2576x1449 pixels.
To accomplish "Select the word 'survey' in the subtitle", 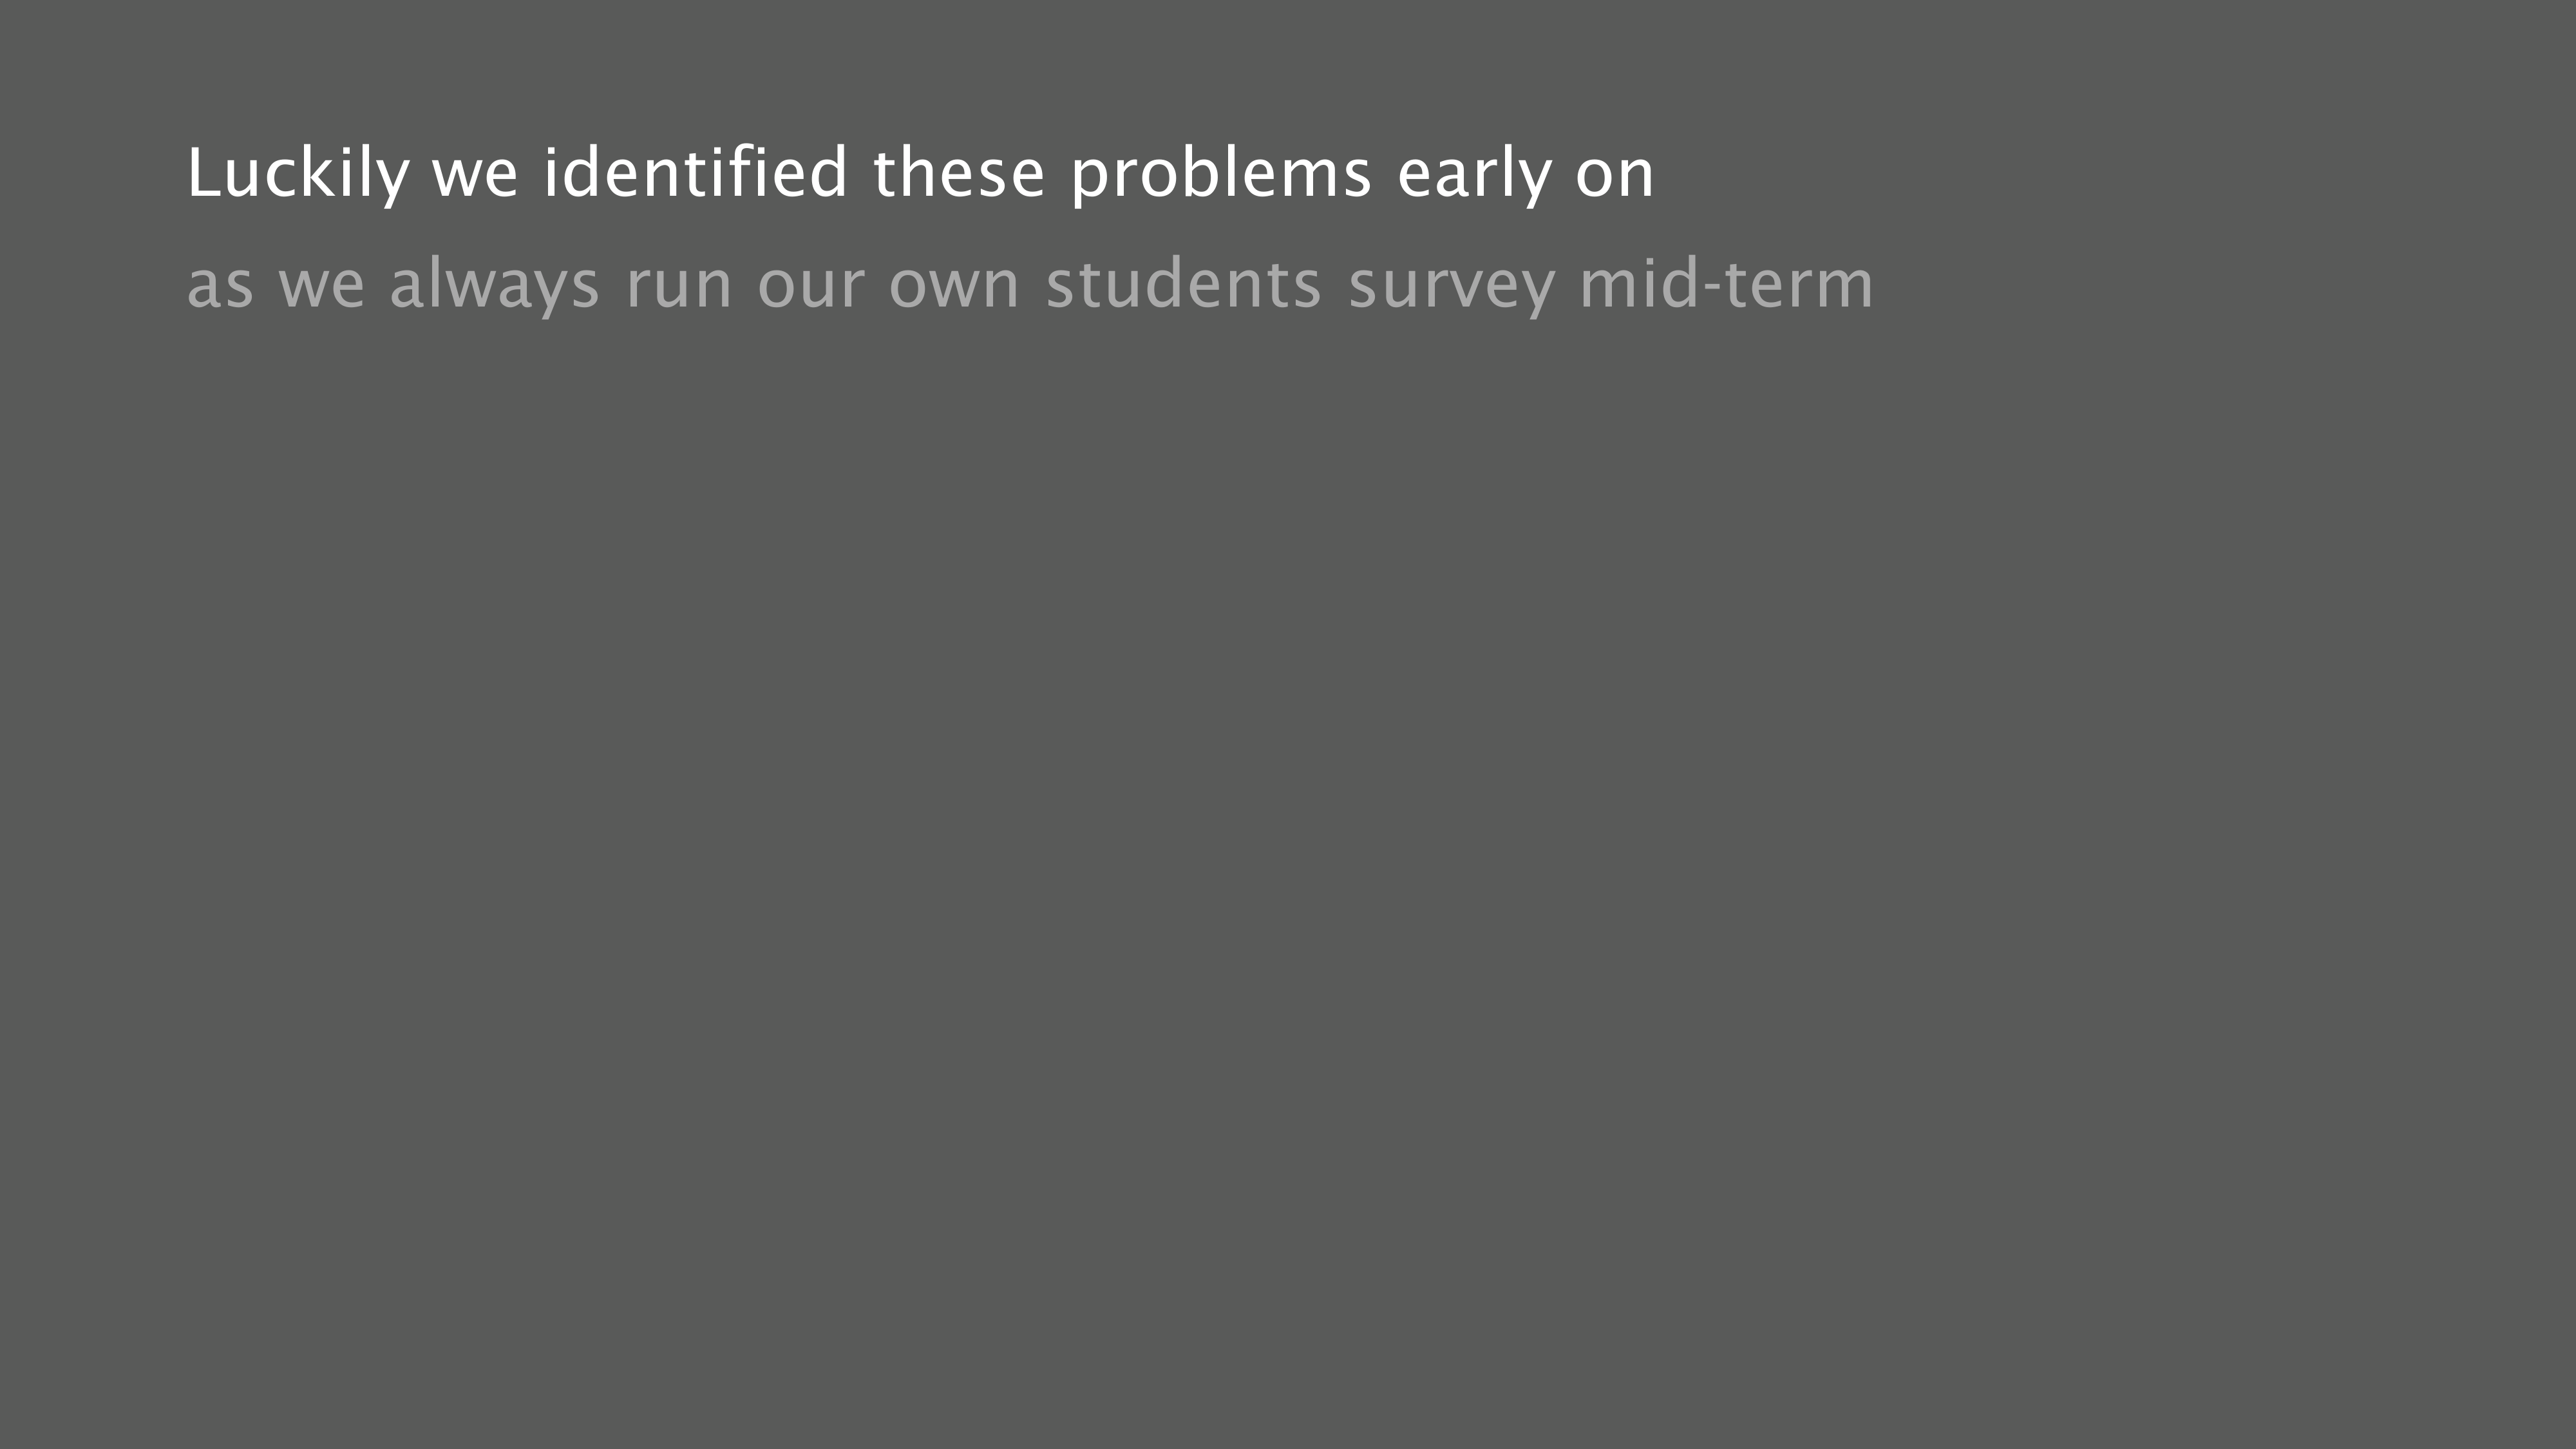I will pos(1451,285).
